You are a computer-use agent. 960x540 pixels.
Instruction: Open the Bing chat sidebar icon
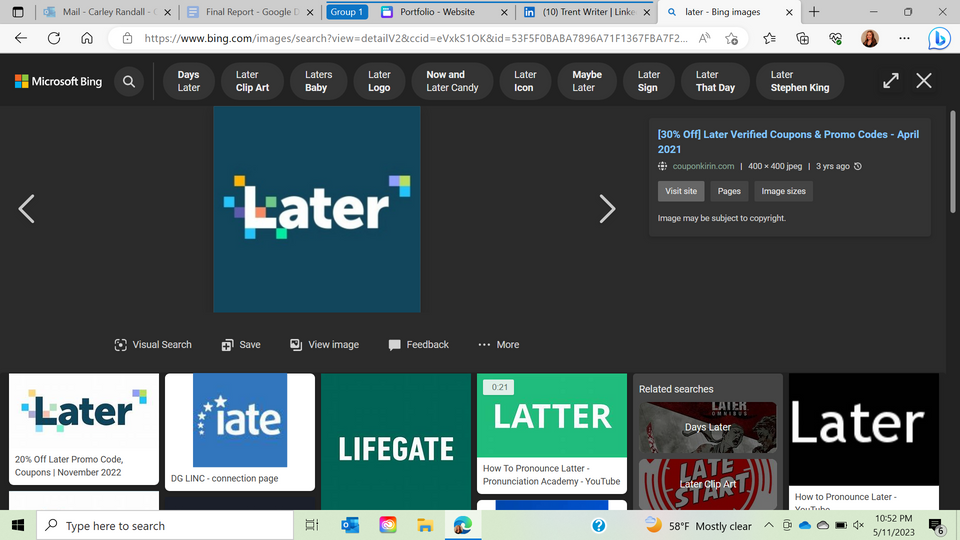tap(939, 39)
